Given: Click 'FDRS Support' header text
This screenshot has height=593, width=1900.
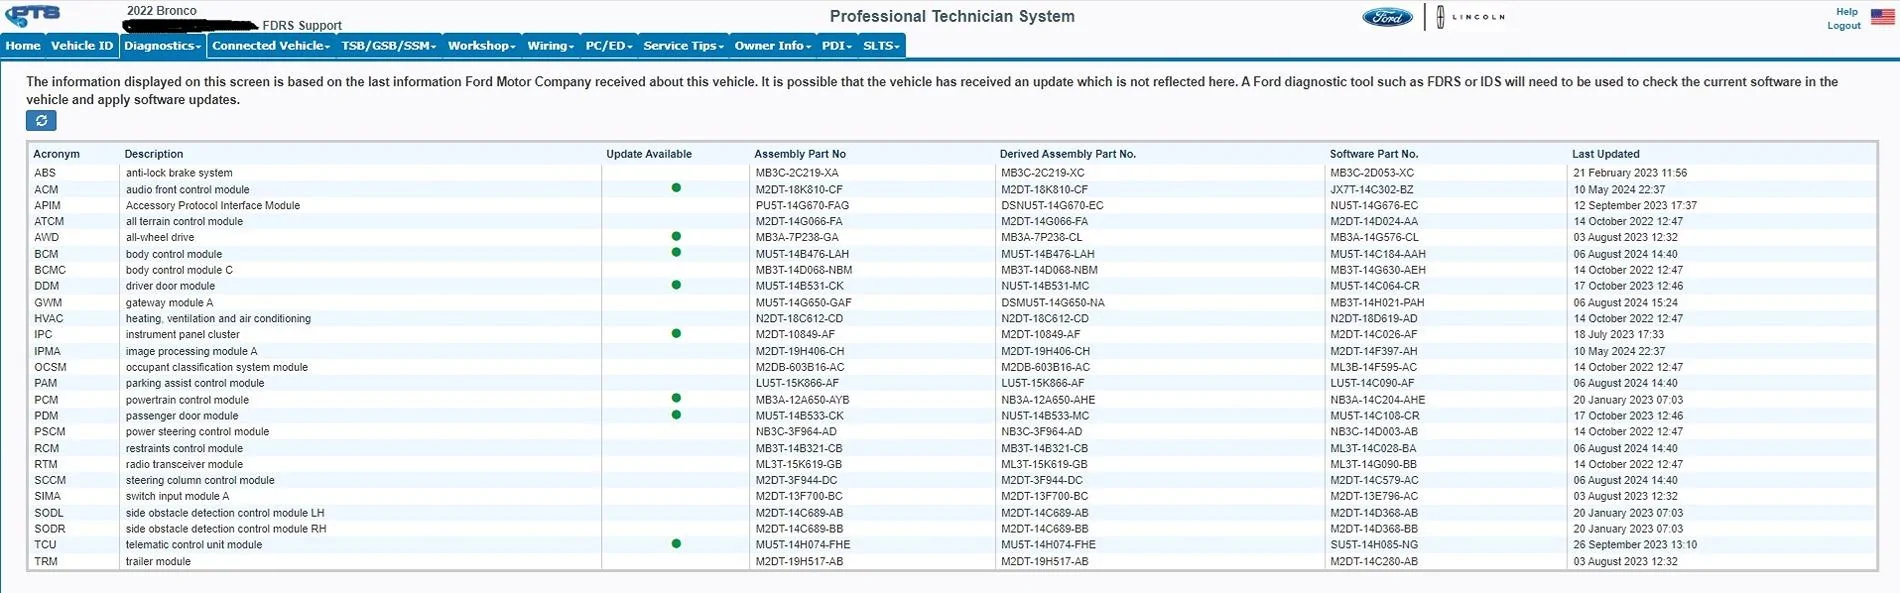Looking at the screenshot, I should (x=302, y=26).
